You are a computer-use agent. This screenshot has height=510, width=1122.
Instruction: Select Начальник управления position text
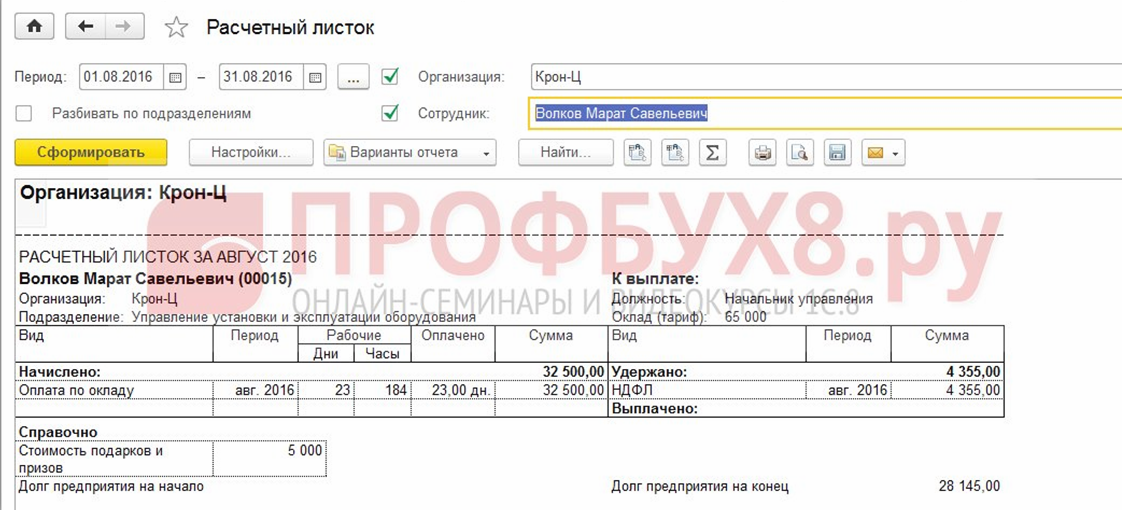tap(799, 299)
